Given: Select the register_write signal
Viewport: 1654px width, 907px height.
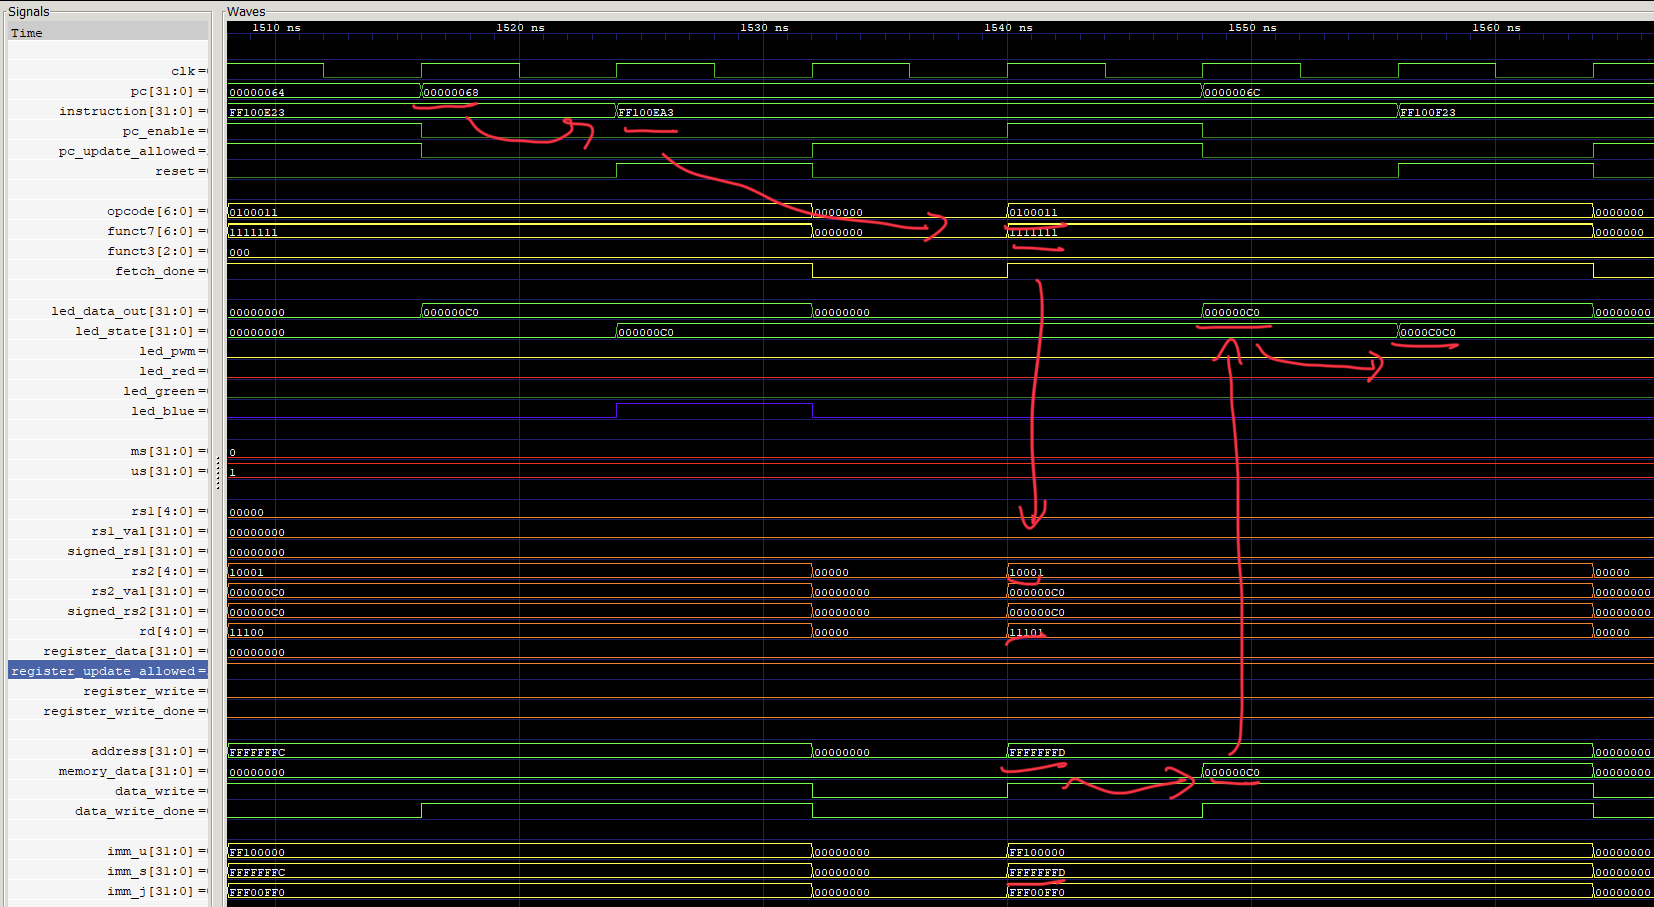Looking at the screenshot, I should [x=108, y=691].
